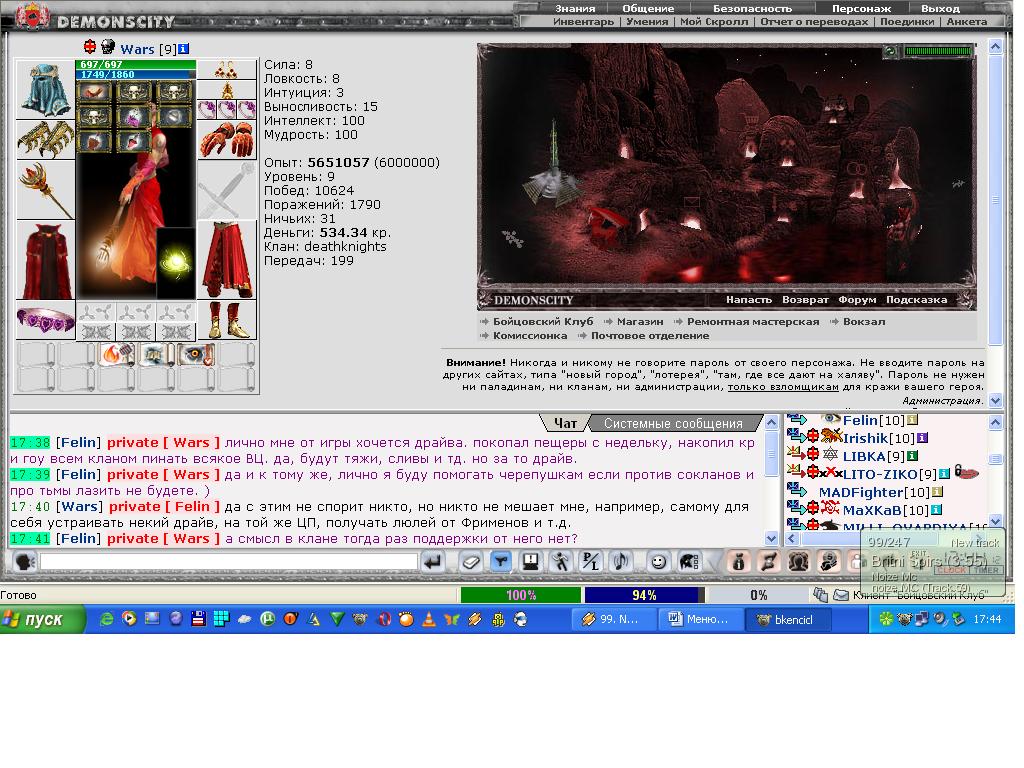Select player Irishik[10] in user list
Screen dimensions: 1024x768
tap(879, 438)
